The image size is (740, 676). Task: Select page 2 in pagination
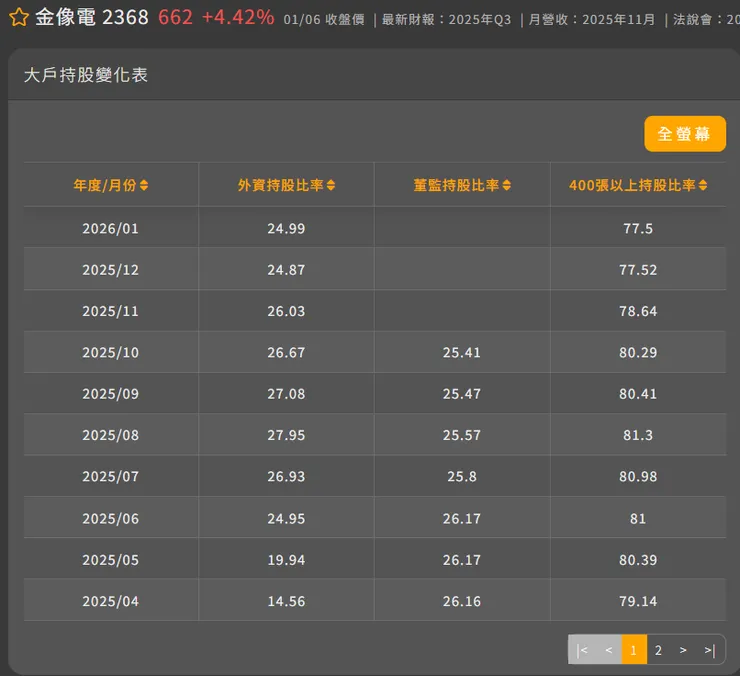tap(658, 650)
